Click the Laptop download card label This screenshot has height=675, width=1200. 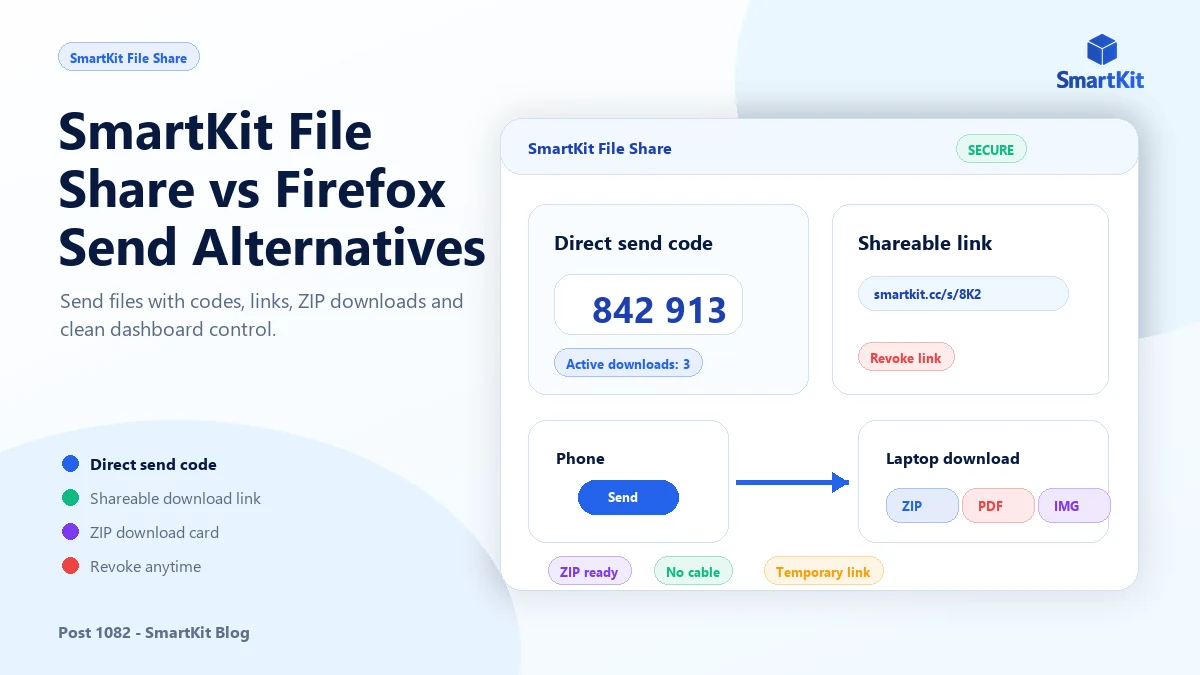pos(953,458)
